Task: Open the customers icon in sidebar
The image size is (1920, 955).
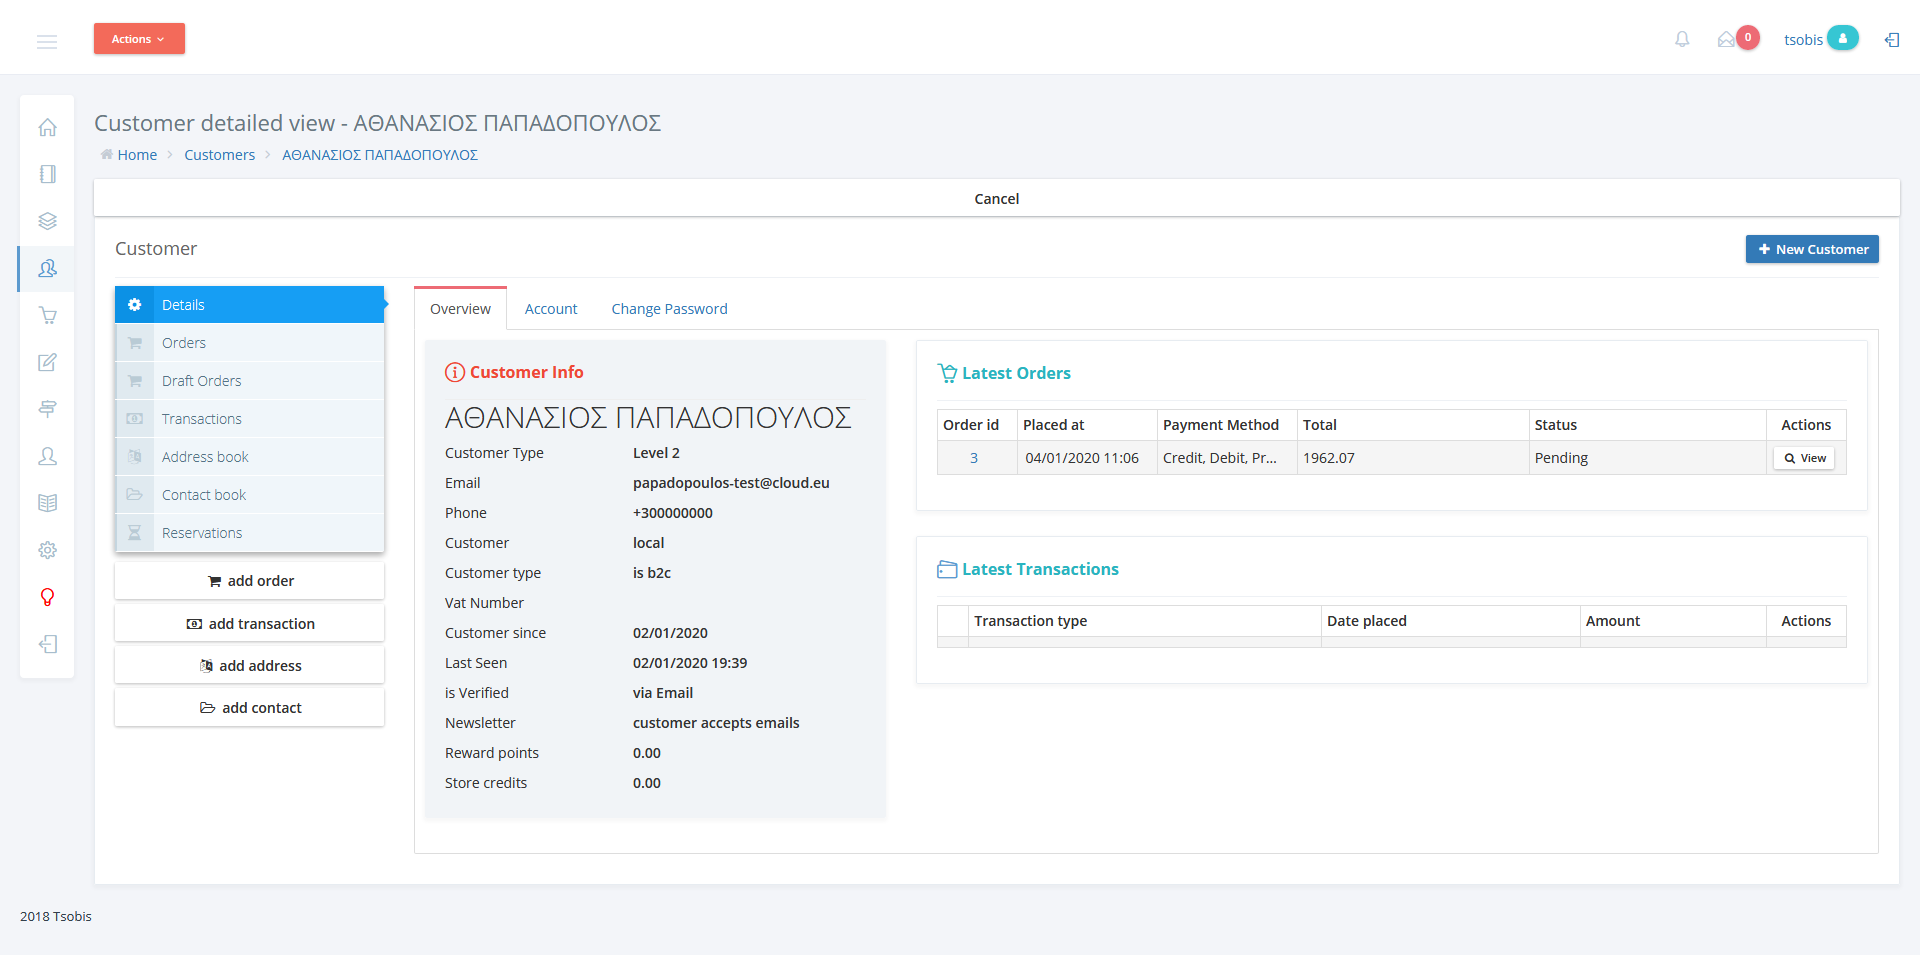Action: 47,268
